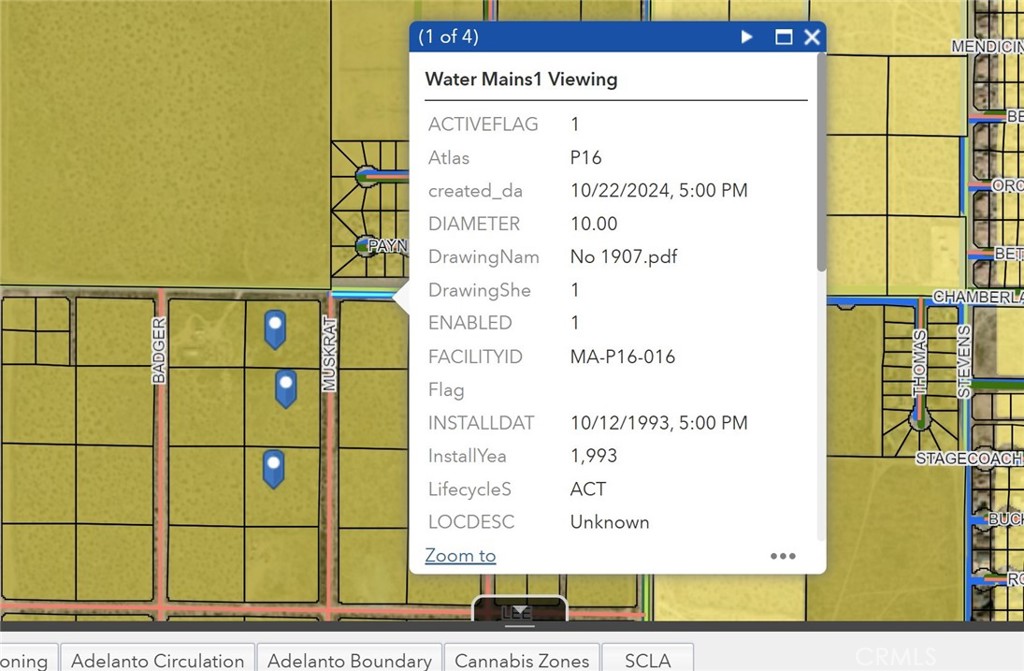Click the MUSKRAT street label on the map
The image size is (1024, 671).
(329, 354)
